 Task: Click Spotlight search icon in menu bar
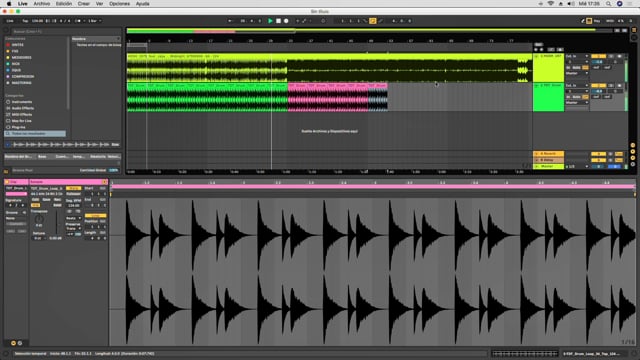tap(608, 4)
